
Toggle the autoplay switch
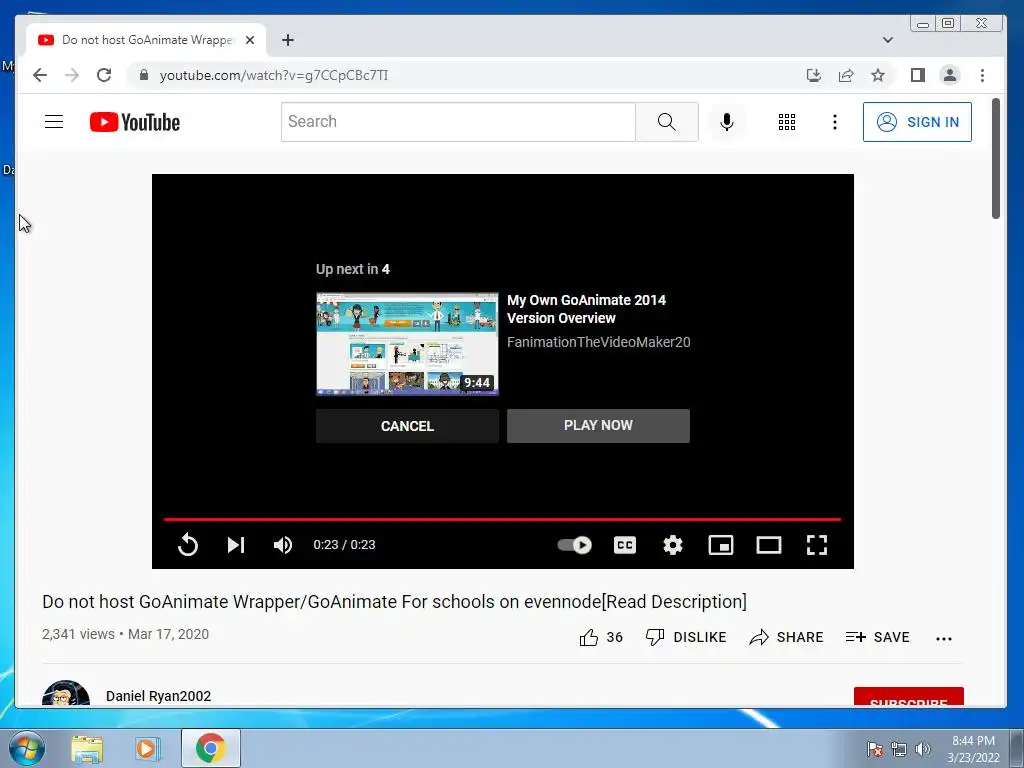[x=575, y=545]
